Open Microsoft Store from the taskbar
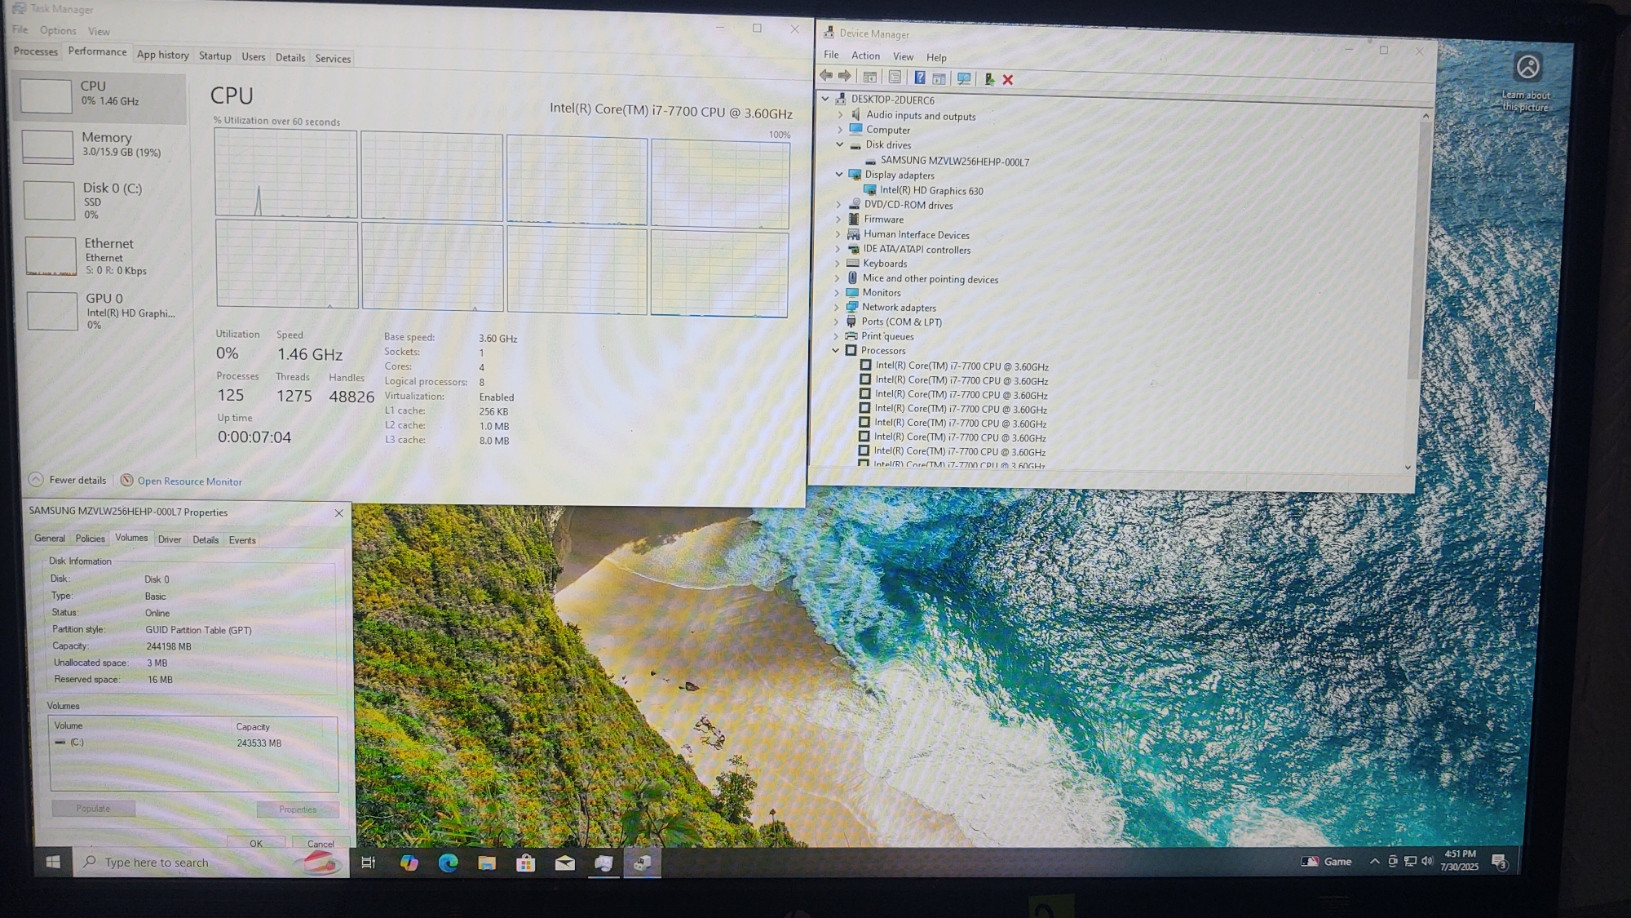 [x=526, y=862]
